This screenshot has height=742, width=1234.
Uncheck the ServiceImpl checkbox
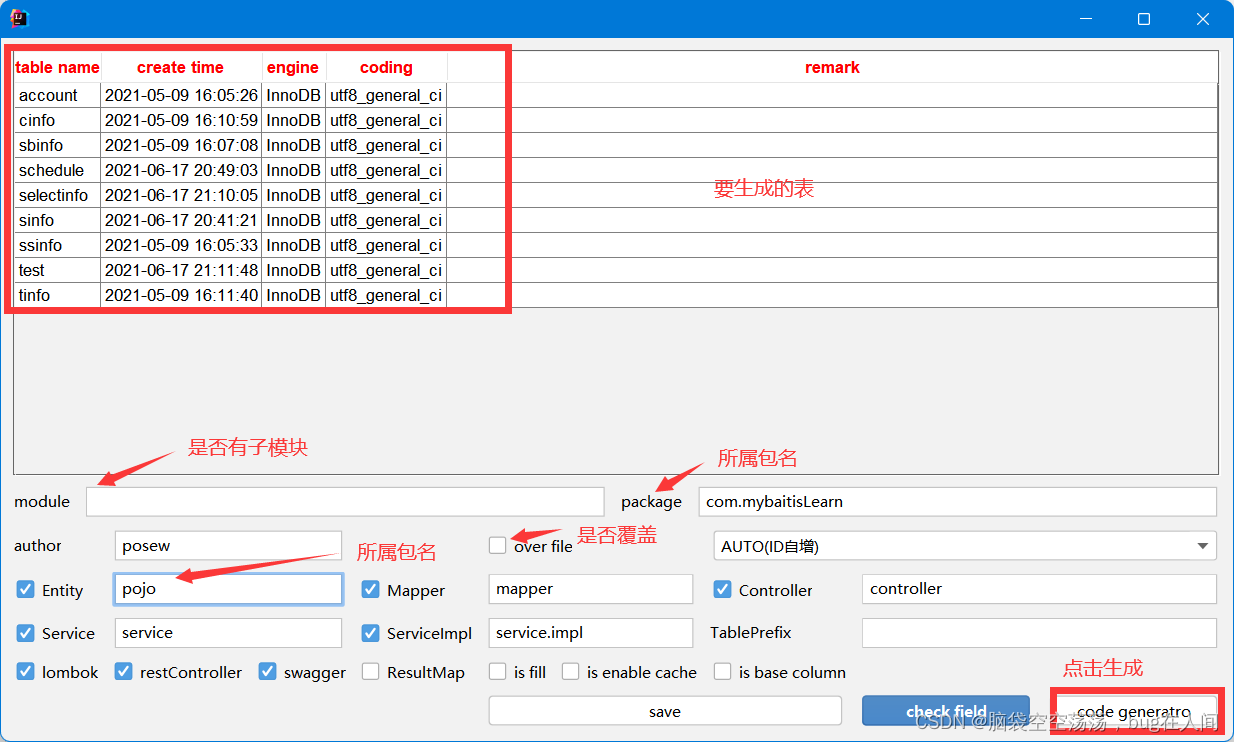coord(371,633)
